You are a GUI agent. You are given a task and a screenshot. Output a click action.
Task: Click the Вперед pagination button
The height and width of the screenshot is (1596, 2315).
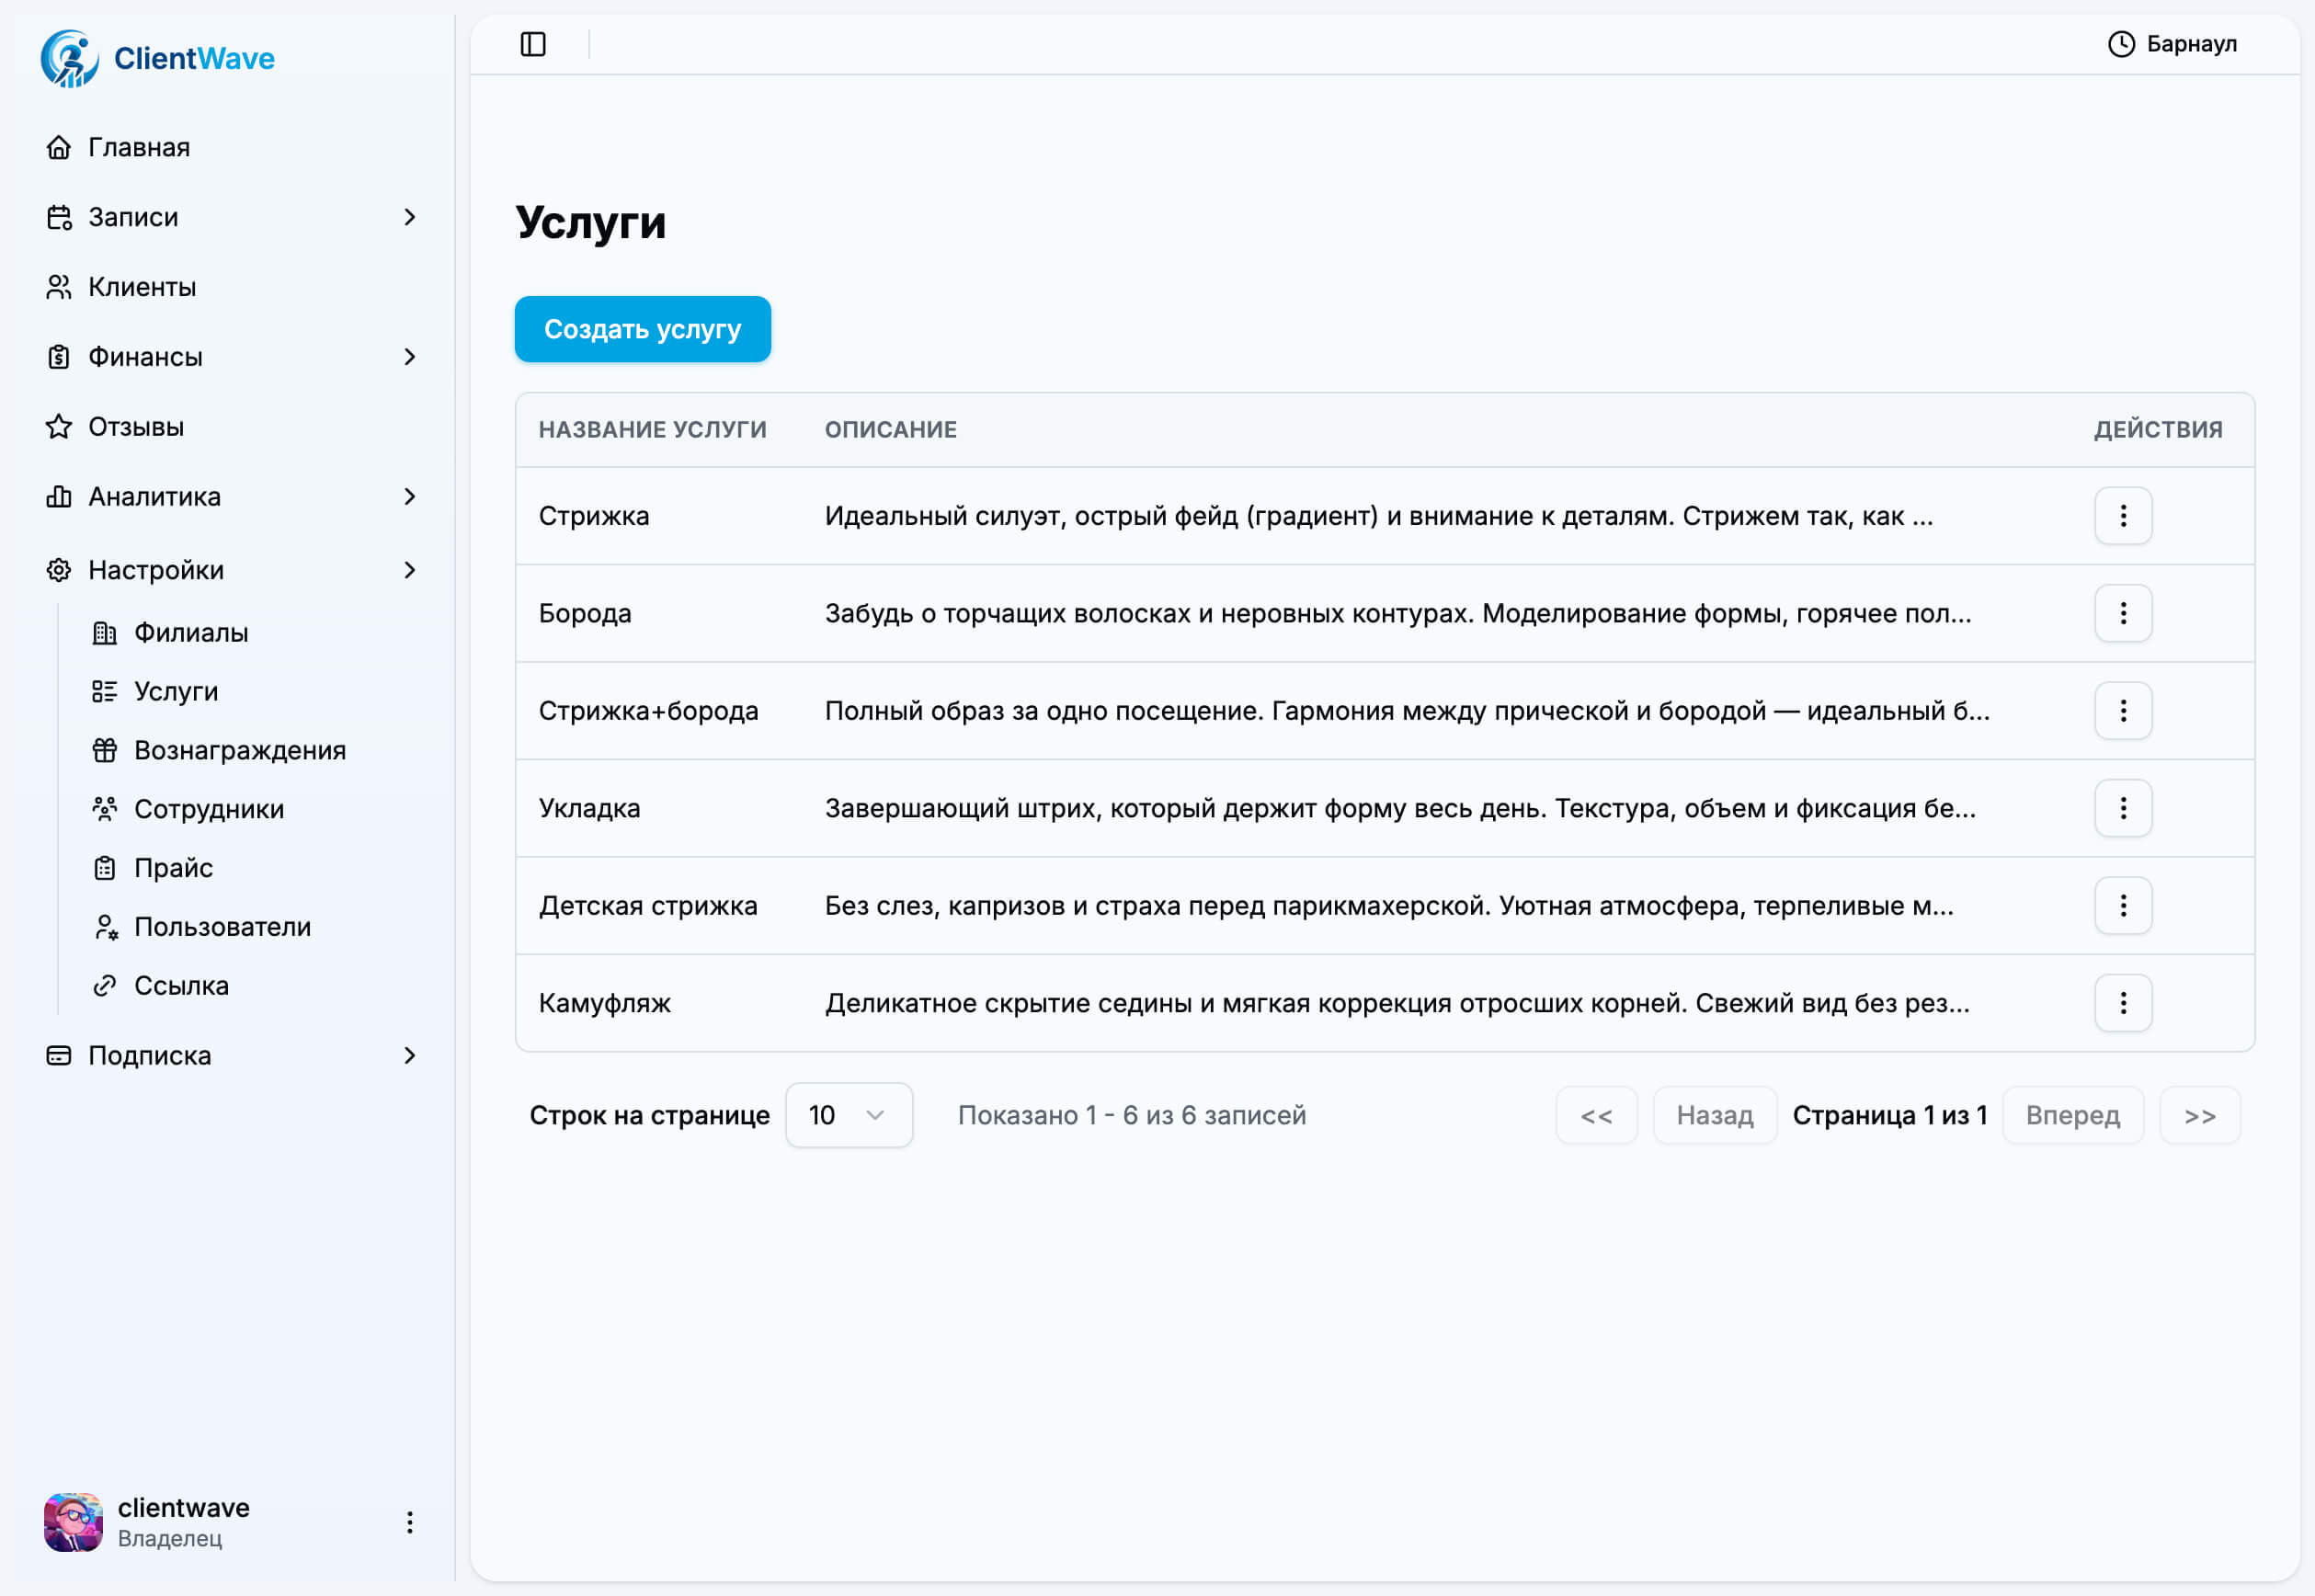(x=2072, y=1115)
